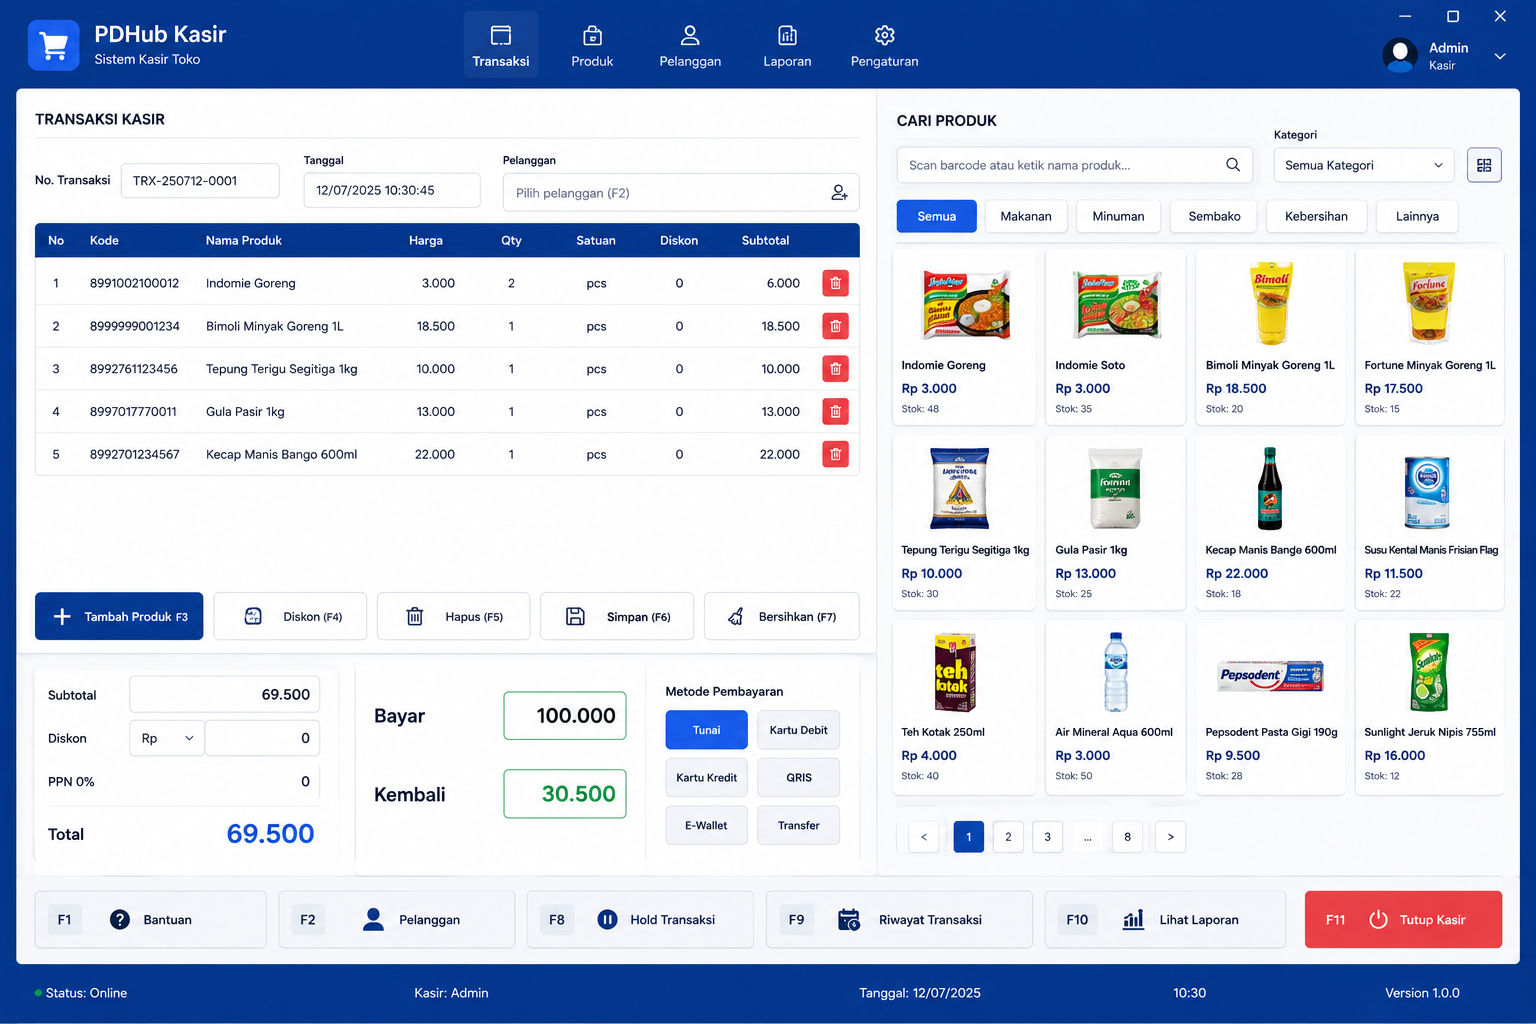Viewport: 1536px width, 1024px height.
Task: Clear cart with Bersihkan (F7)
Action: tap(782, 616)
